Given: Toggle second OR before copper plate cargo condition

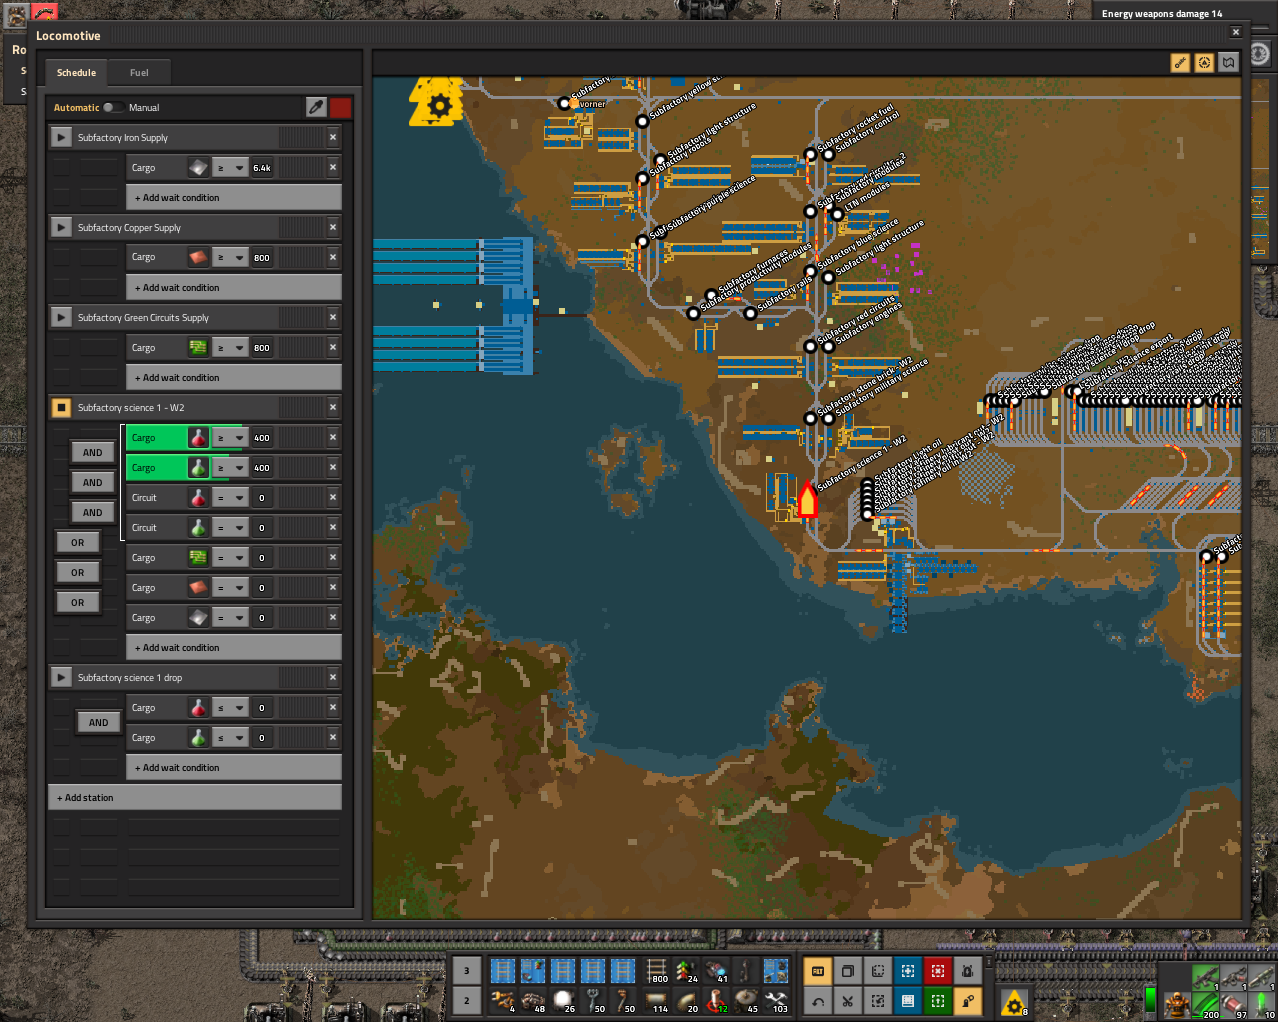Looking at the screenshot, I should (x=78, y=572).
